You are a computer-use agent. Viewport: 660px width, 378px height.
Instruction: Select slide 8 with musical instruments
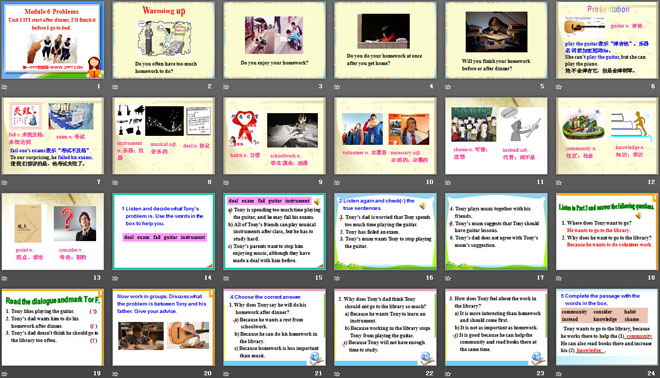[x=163, y=136]
